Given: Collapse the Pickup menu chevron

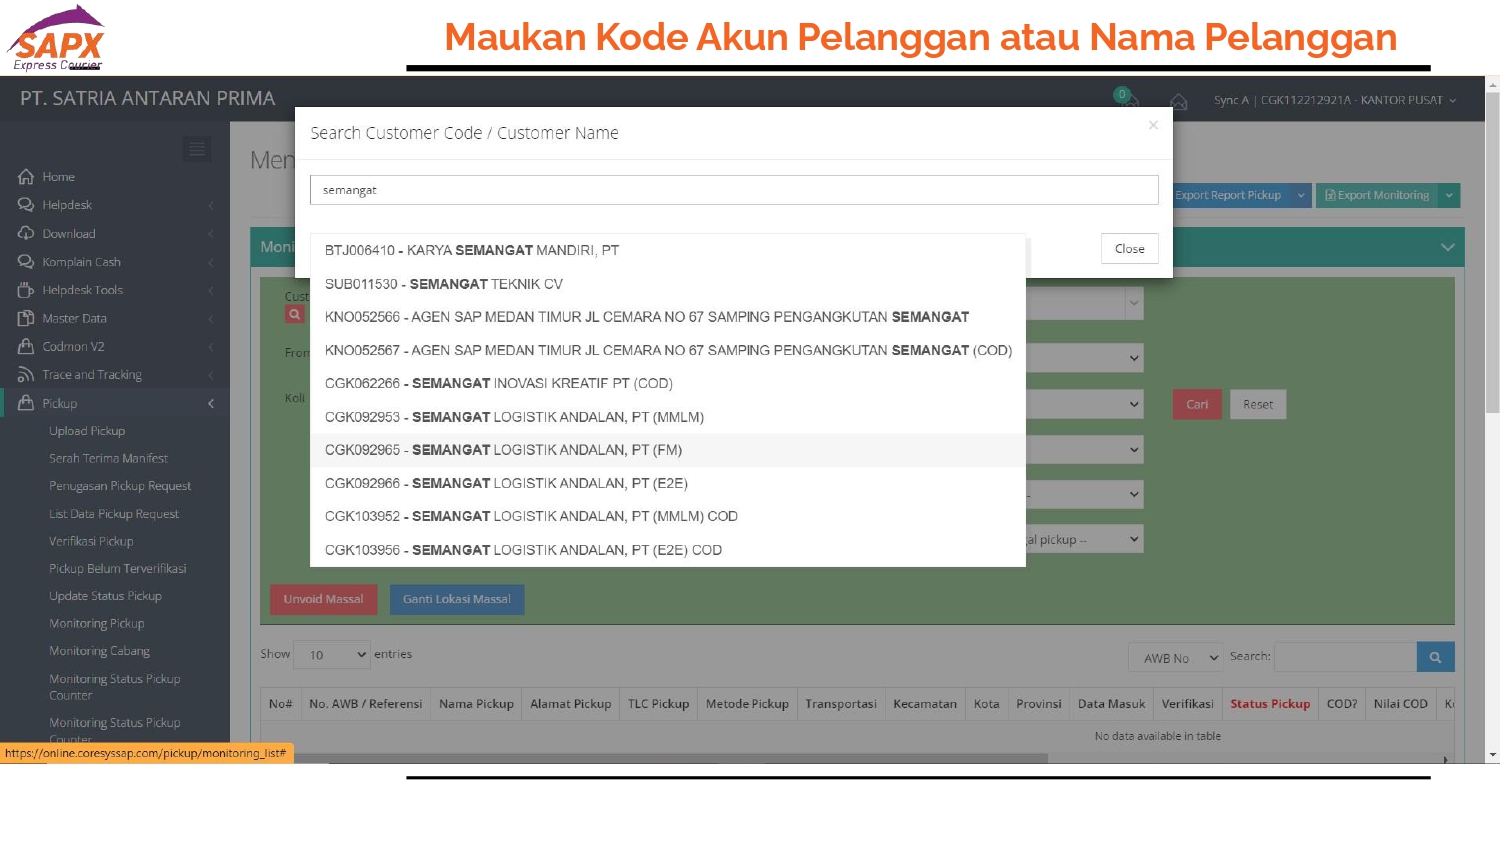Looking at the screenshot, I should [x=211, y=403].
